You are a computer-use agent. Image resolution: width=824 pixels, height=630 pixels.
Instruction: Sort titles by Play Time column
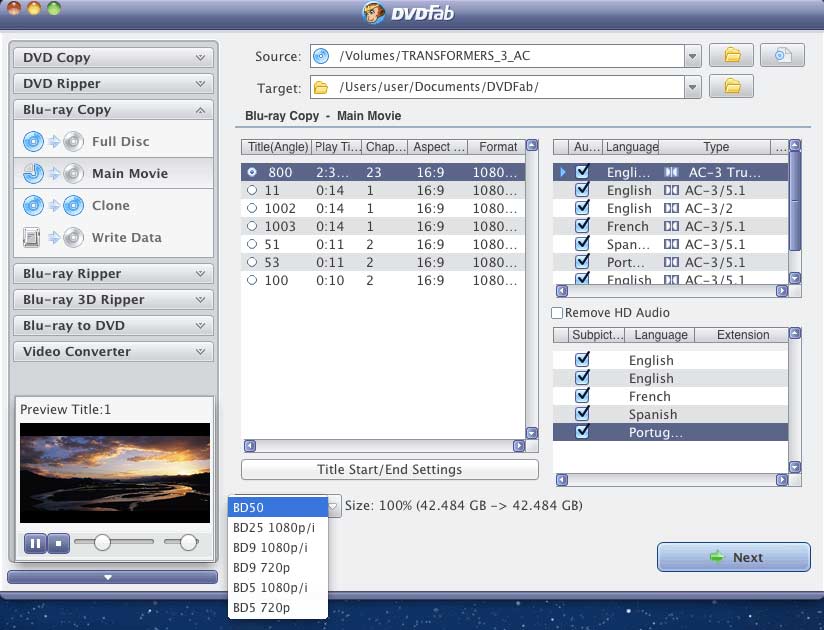(x=337, y=147)
